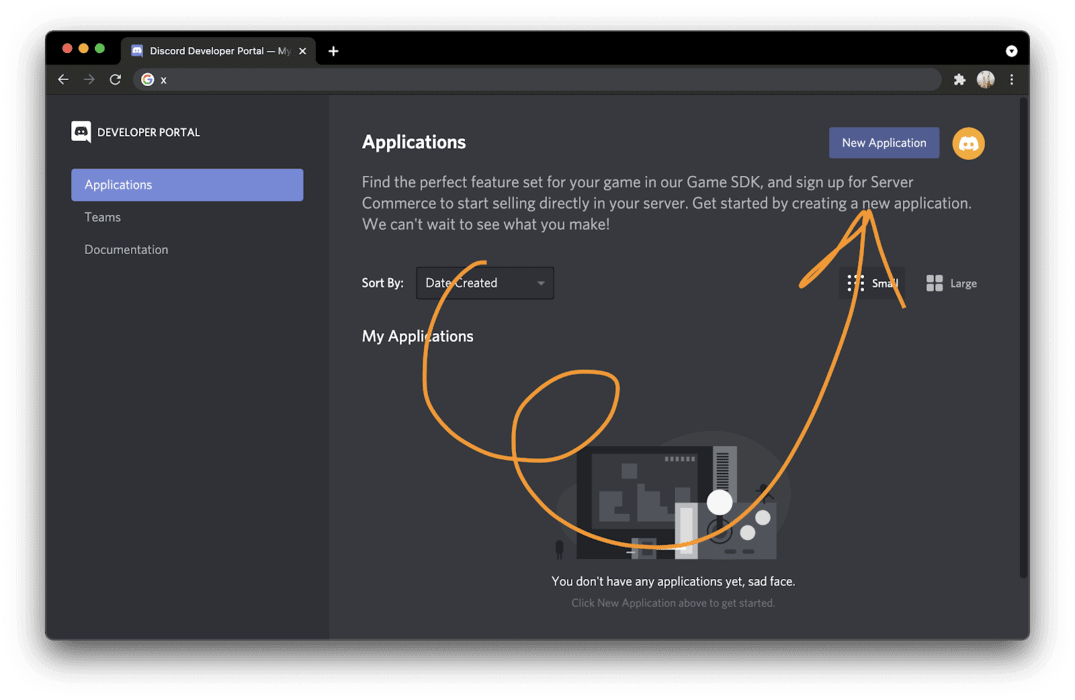
Task: Open the browser Extensions puzzle icon
Action: click(959, 80)
